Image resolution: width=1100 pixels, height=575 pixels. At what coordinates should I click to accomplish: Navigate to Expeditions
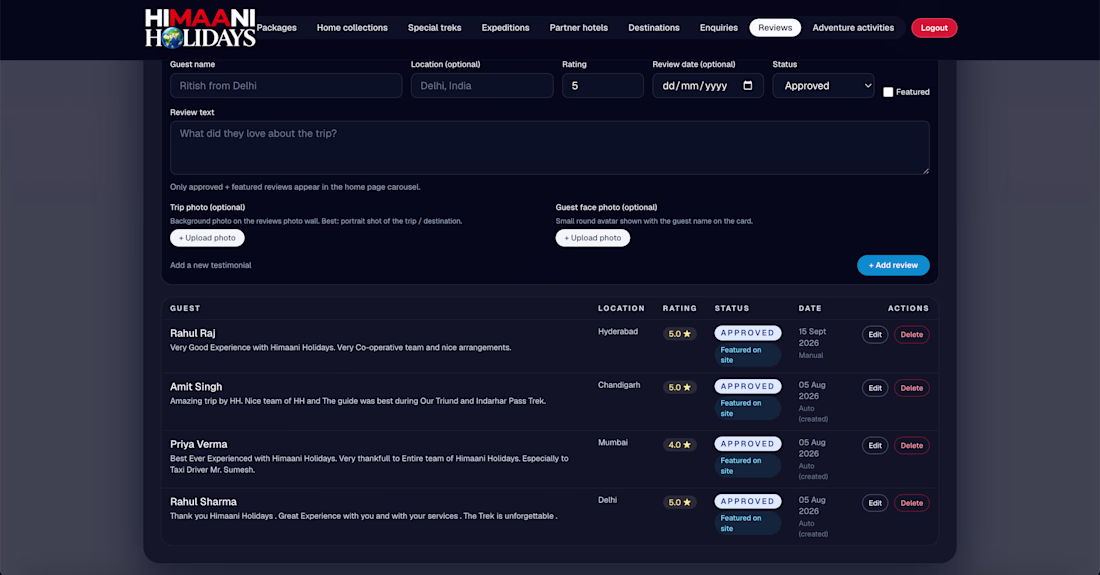click(505, 28)
